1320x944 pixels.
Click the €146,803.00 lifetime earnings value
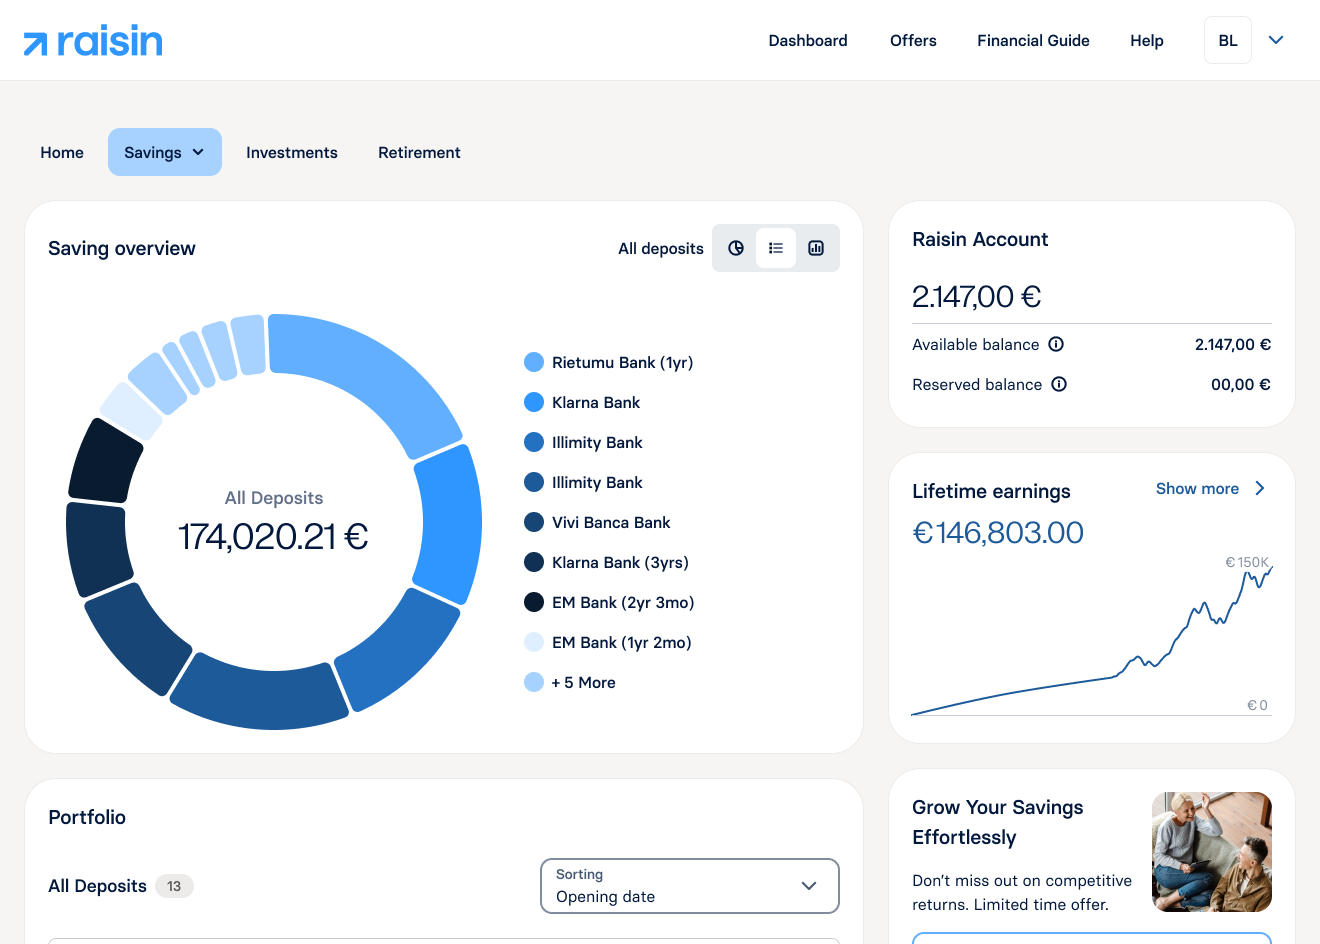[x=998, y=533]
